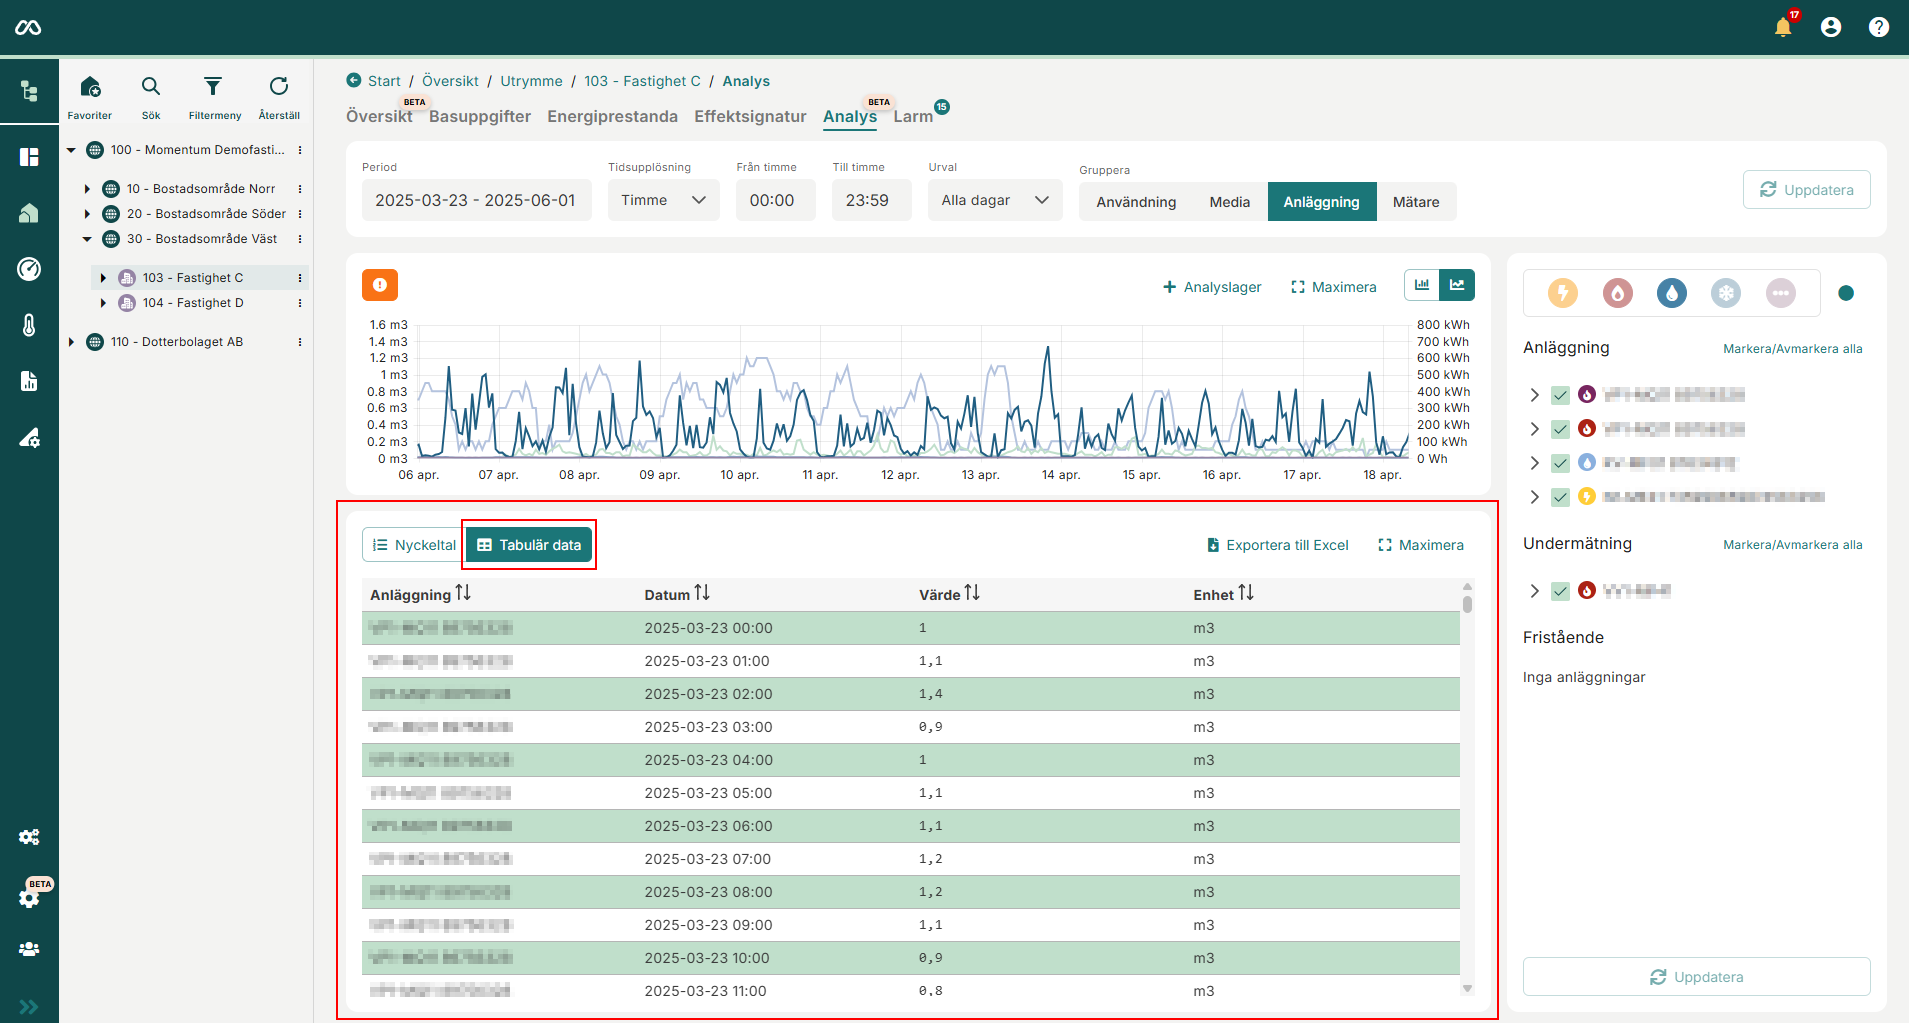Screen dimensions: 1909x1023
Task: Toggle the heating flame media filter icon
Action: tap(1618, 293)
